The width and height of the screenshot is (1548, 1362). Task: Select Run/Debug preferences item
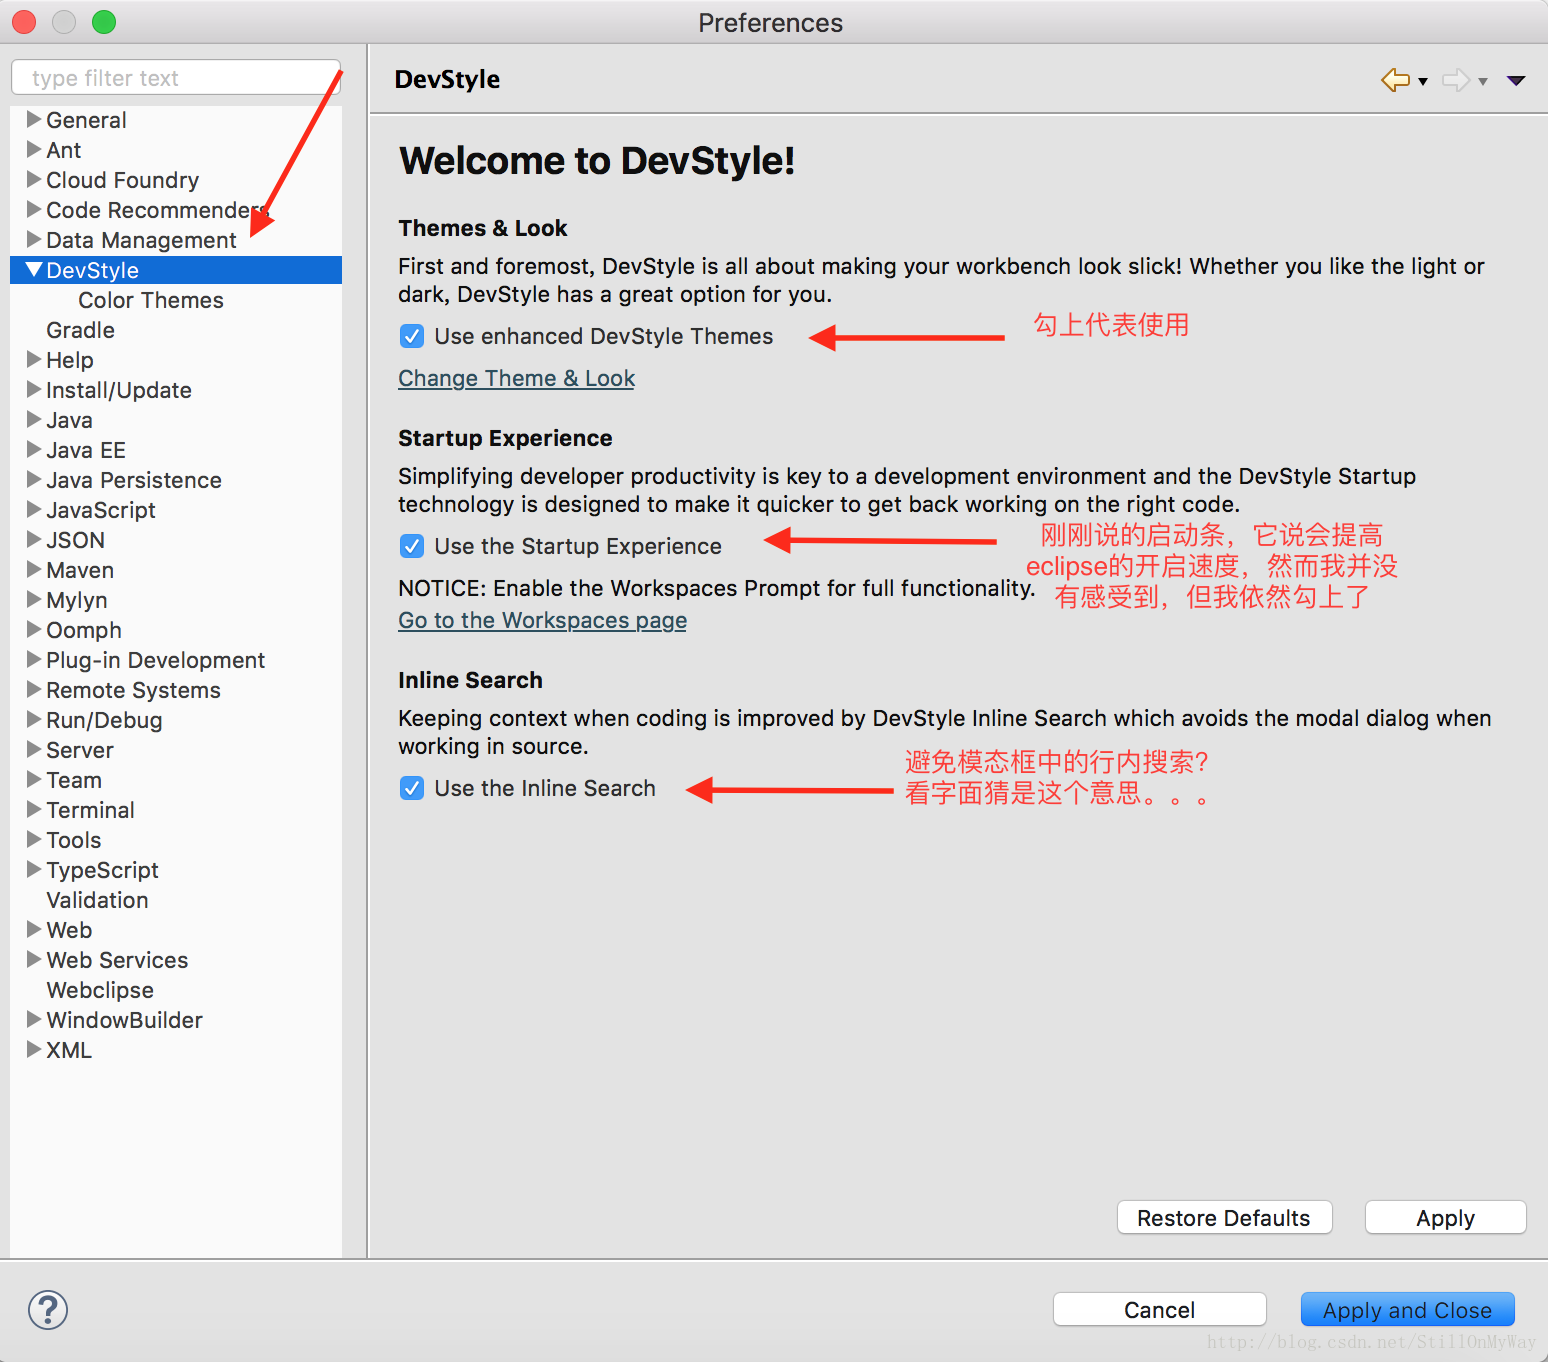pyautogui.click(x=104, y=720)
